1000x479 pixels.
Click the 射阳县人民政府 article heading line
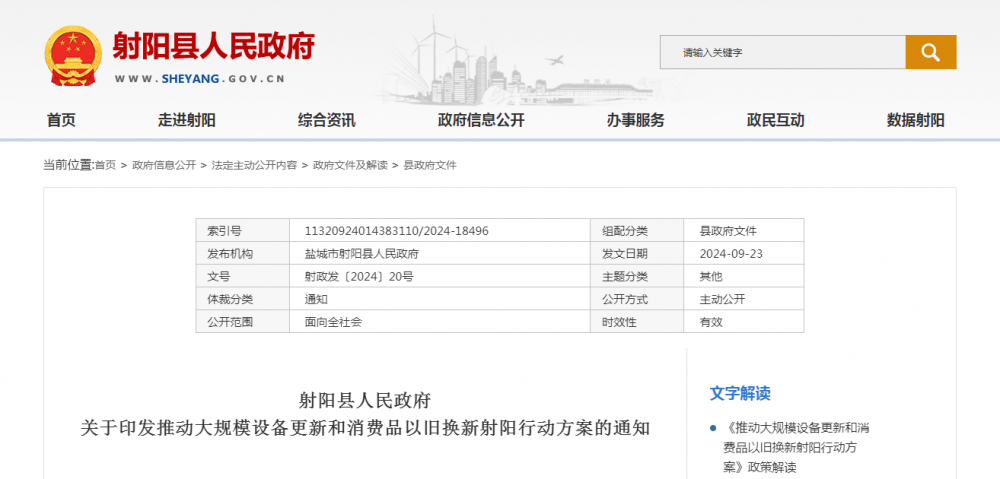click(x=365, y=401)
